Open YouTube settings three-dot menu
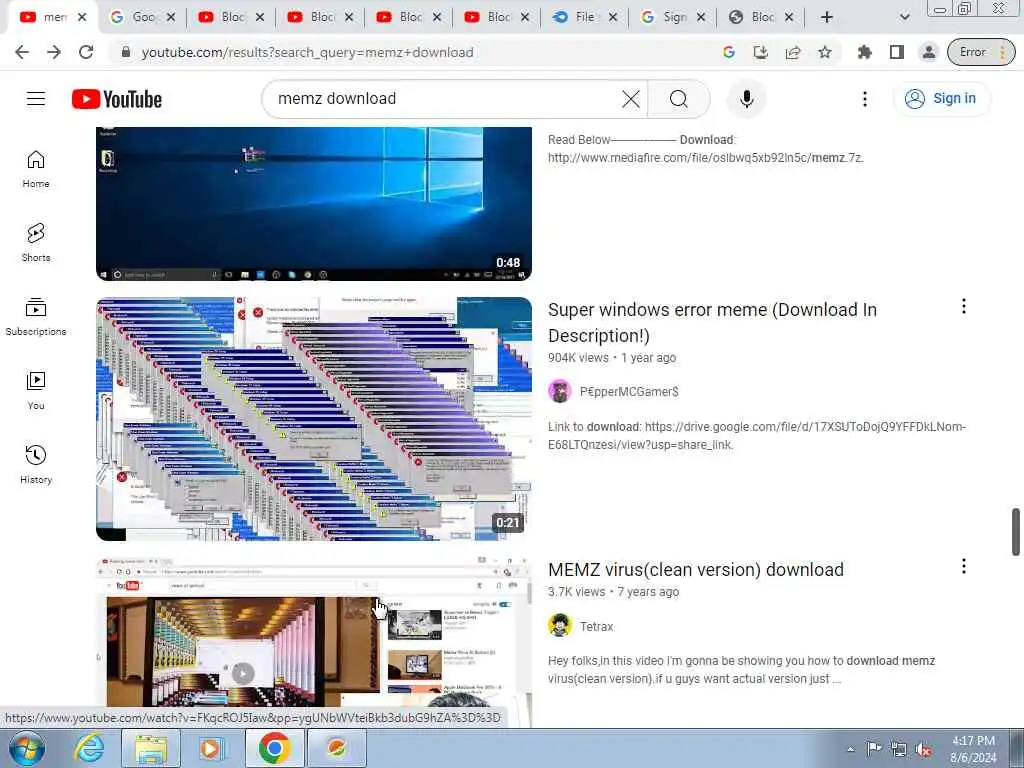Viewport: 1024px width, 768px height. pos(865,99)
